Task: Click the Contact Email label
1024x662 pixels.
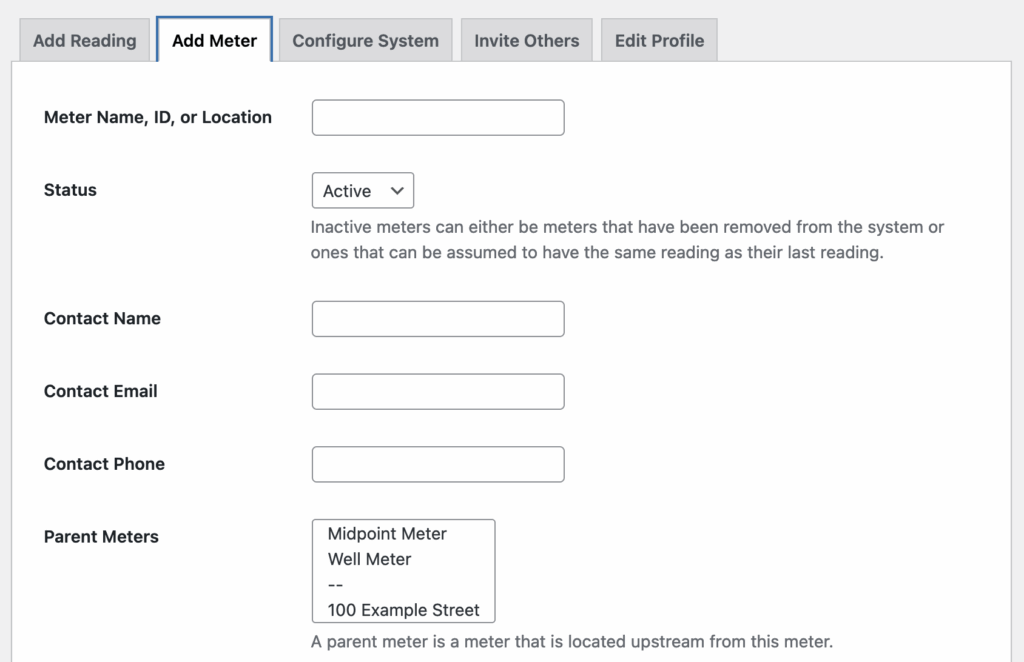Action: [x=101, y=391]
